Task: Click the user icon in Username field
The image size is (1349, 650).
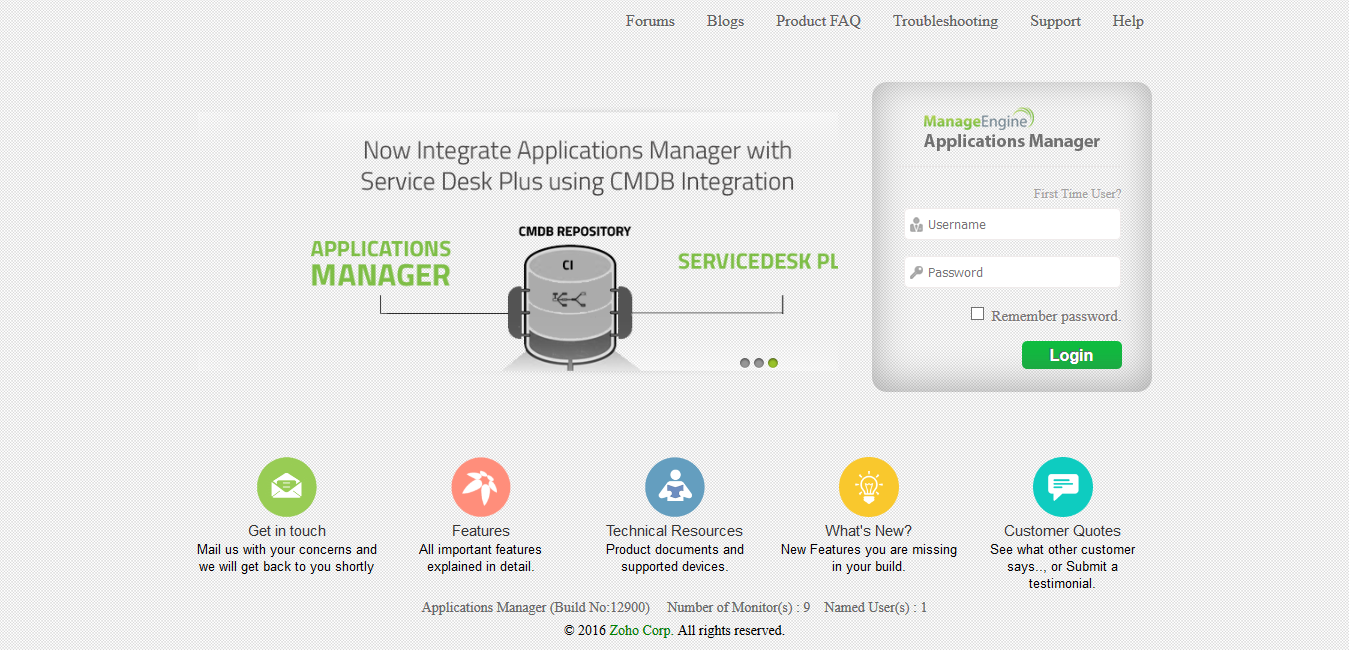Action: coord(916,225)
